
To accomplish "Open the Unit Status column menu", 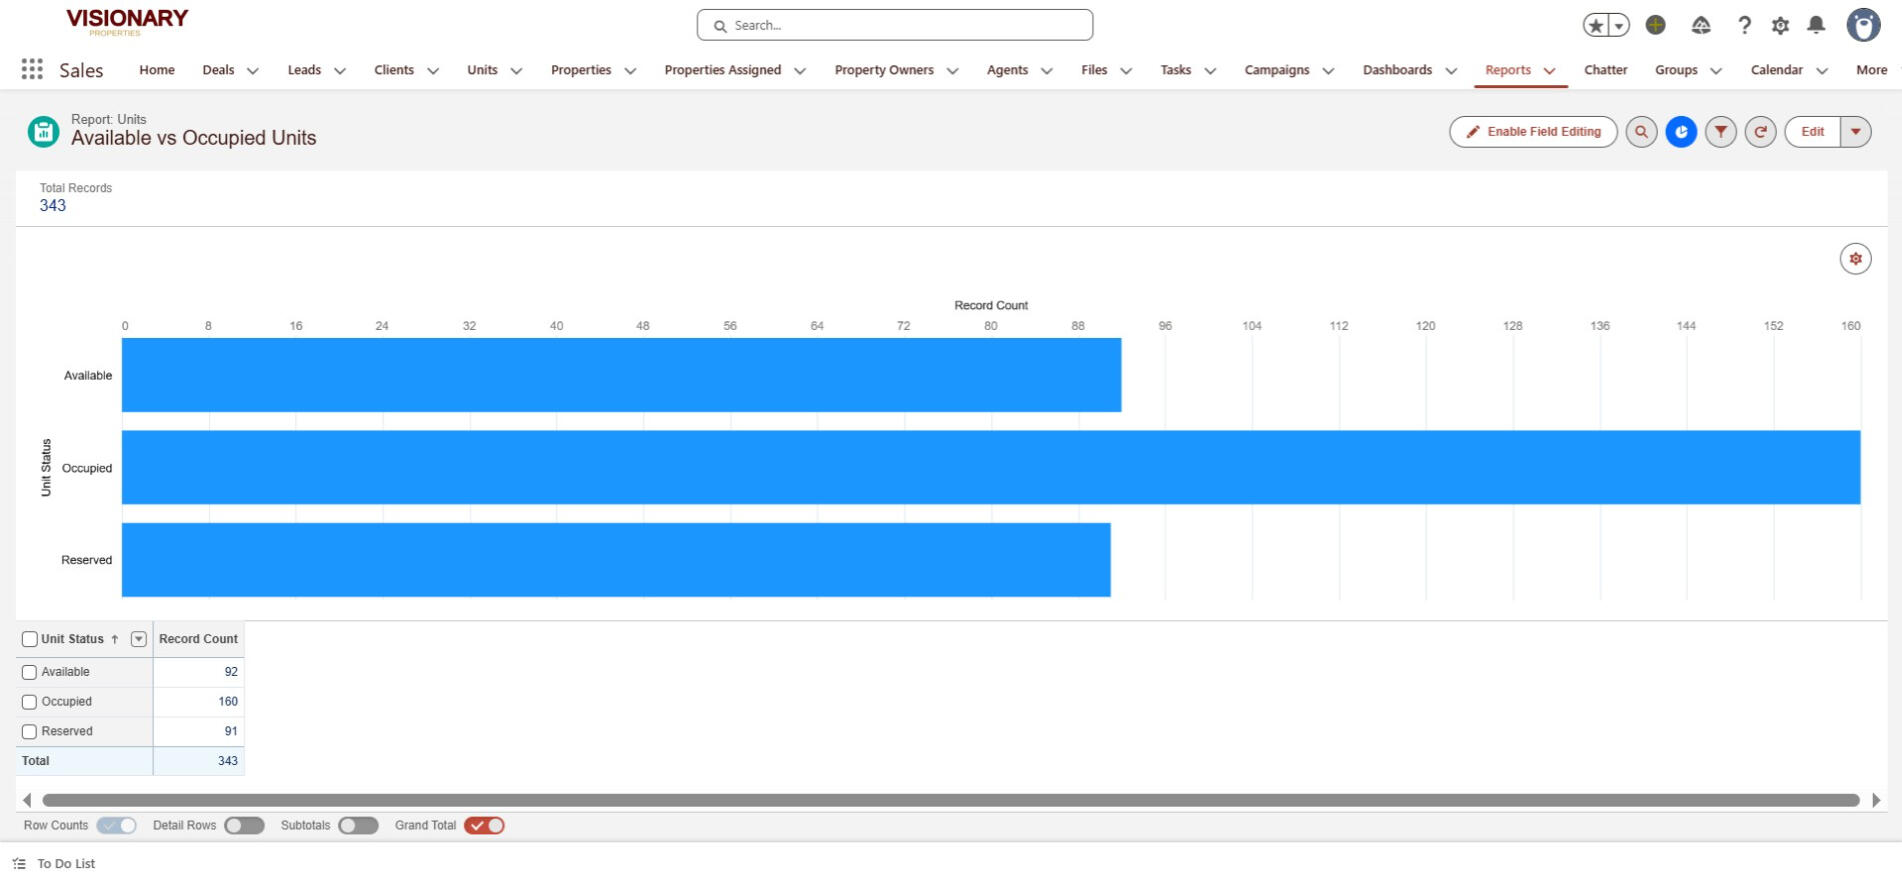I will point(139,639).
